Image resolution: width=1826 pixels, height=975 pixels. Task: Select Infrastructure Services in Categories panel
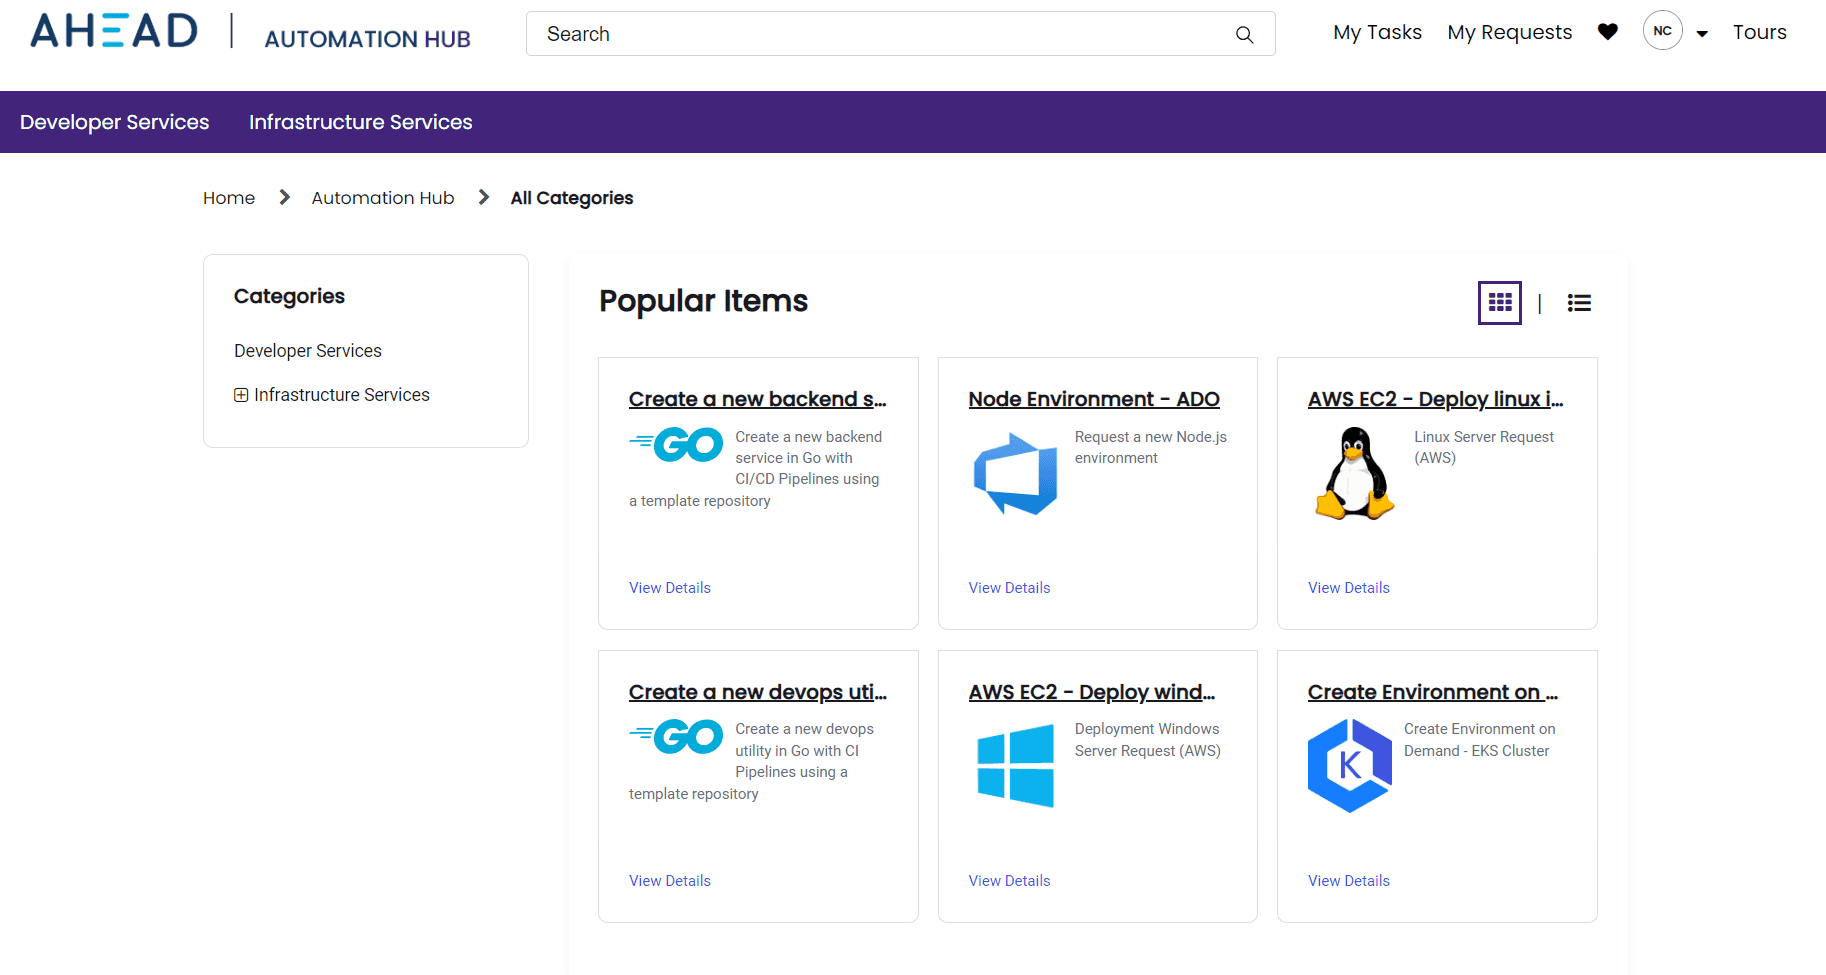pyautogui.click(x=342, y=395)
